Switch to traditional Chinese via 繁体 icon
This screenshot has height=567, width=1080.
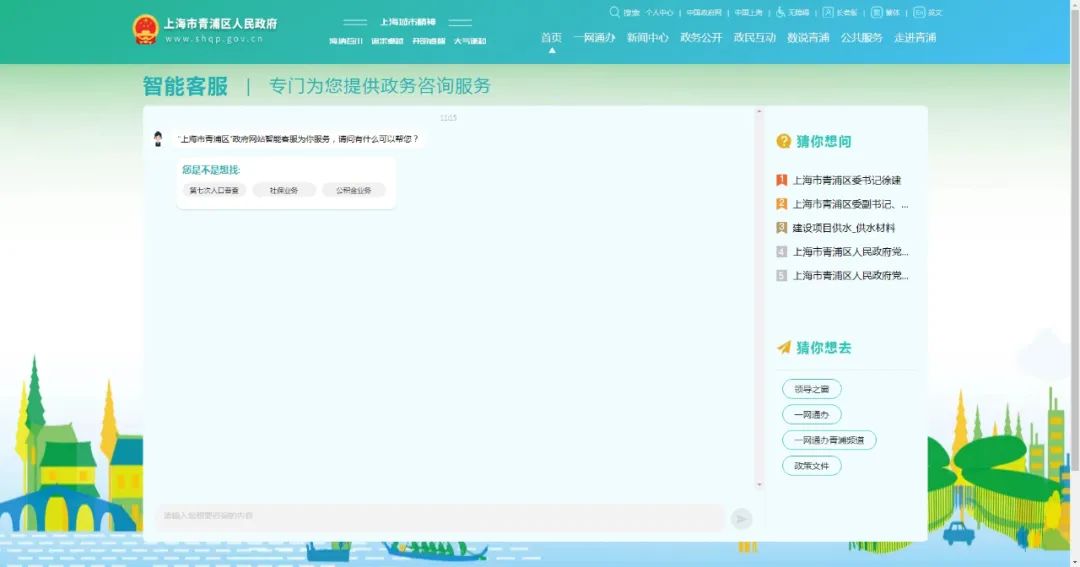pyautogui.click(x=877, y=12)
